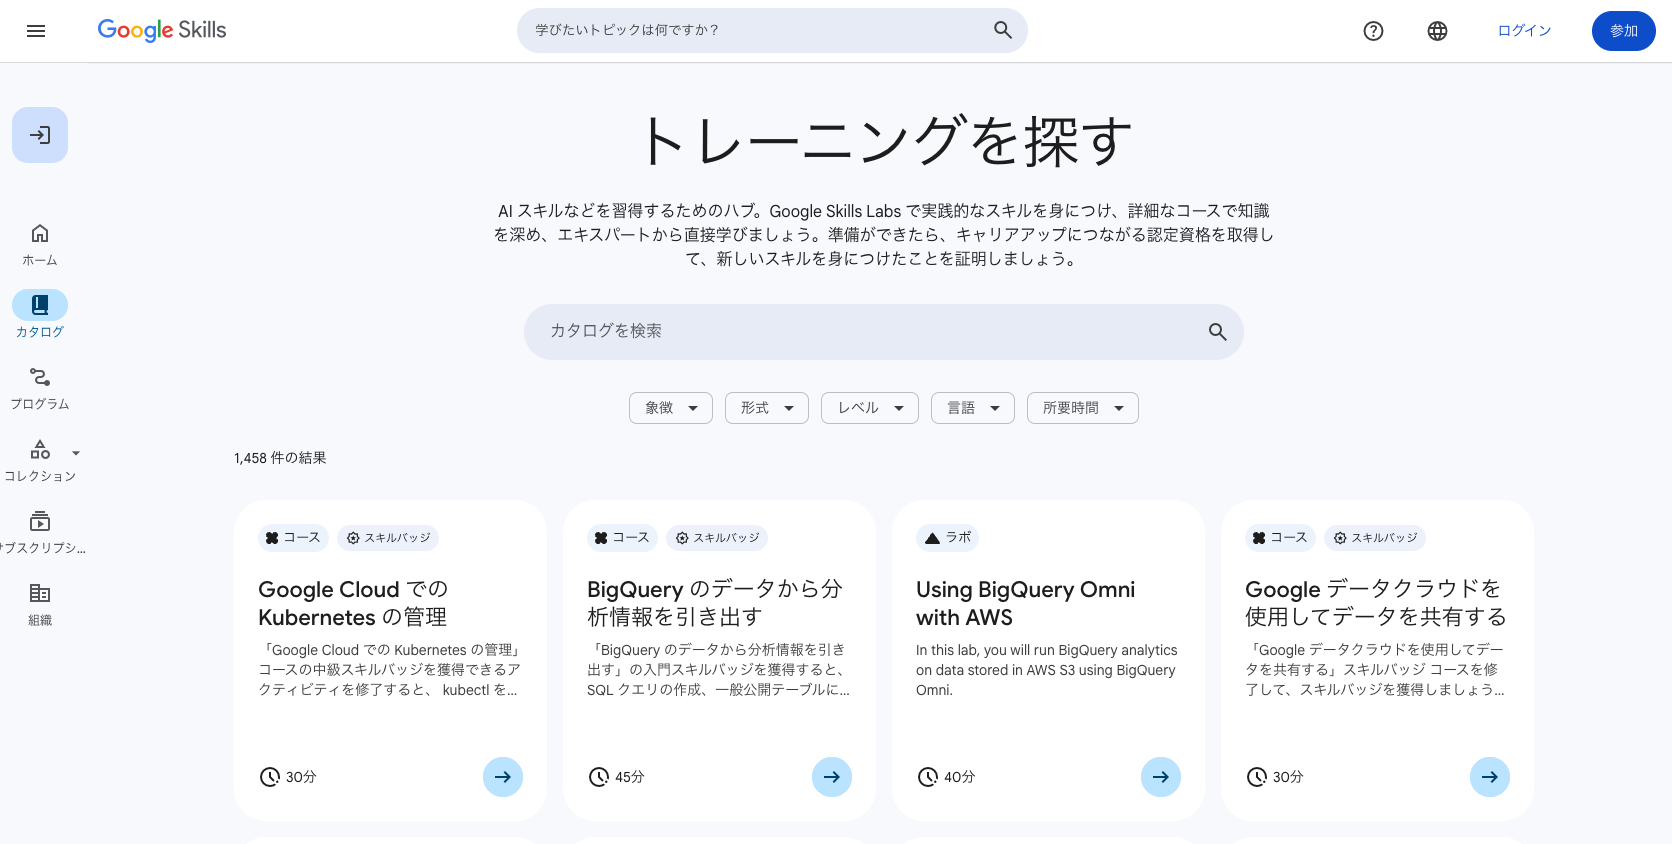The width and height of the screenshot is (1672, 844).
Task: Open the Google データクラウド course arrow button
Action: 1490,777
